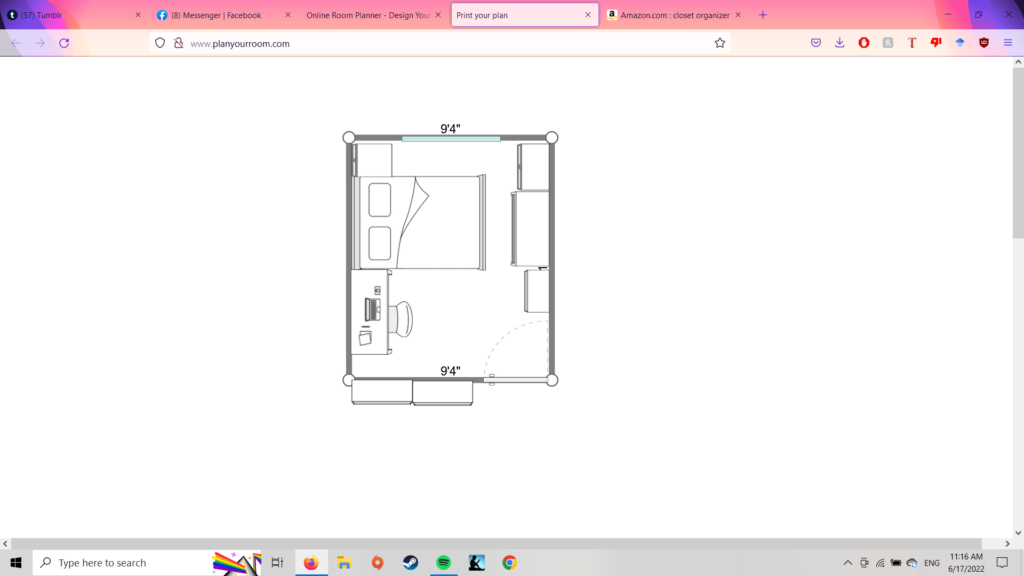Viewport: 1024px width, 576px height.
Task: Open the Windows Start menu
Action: coord(16,563)
